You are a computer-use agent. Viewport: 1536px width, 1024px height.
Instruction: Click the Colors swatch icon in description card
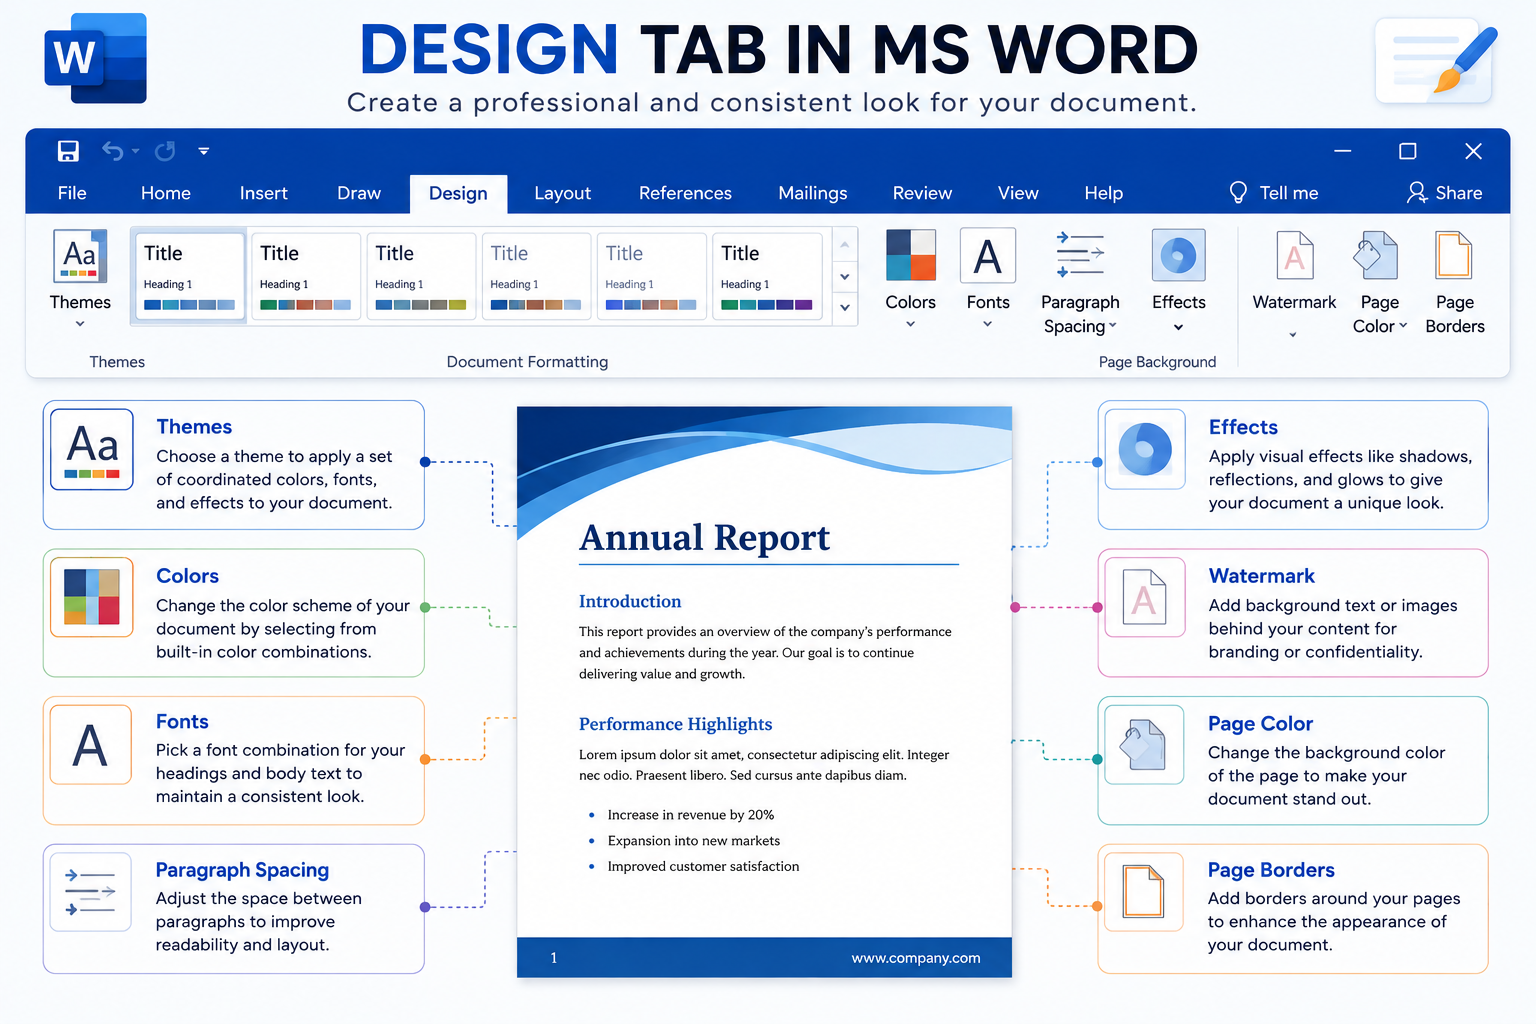pyautogui.click(x=92, y=597)
